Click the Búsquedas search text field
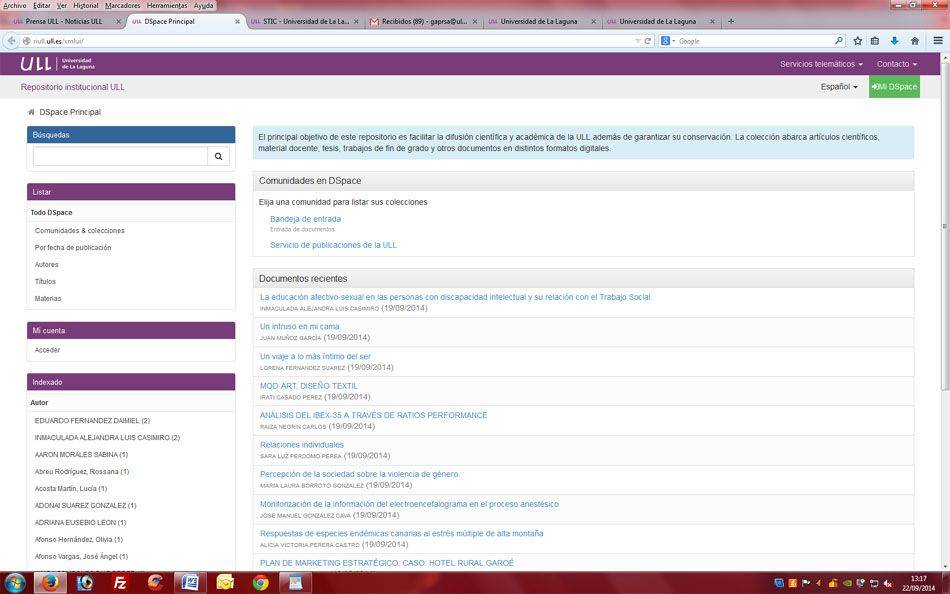950x594 pixels. tap(120, 156)
